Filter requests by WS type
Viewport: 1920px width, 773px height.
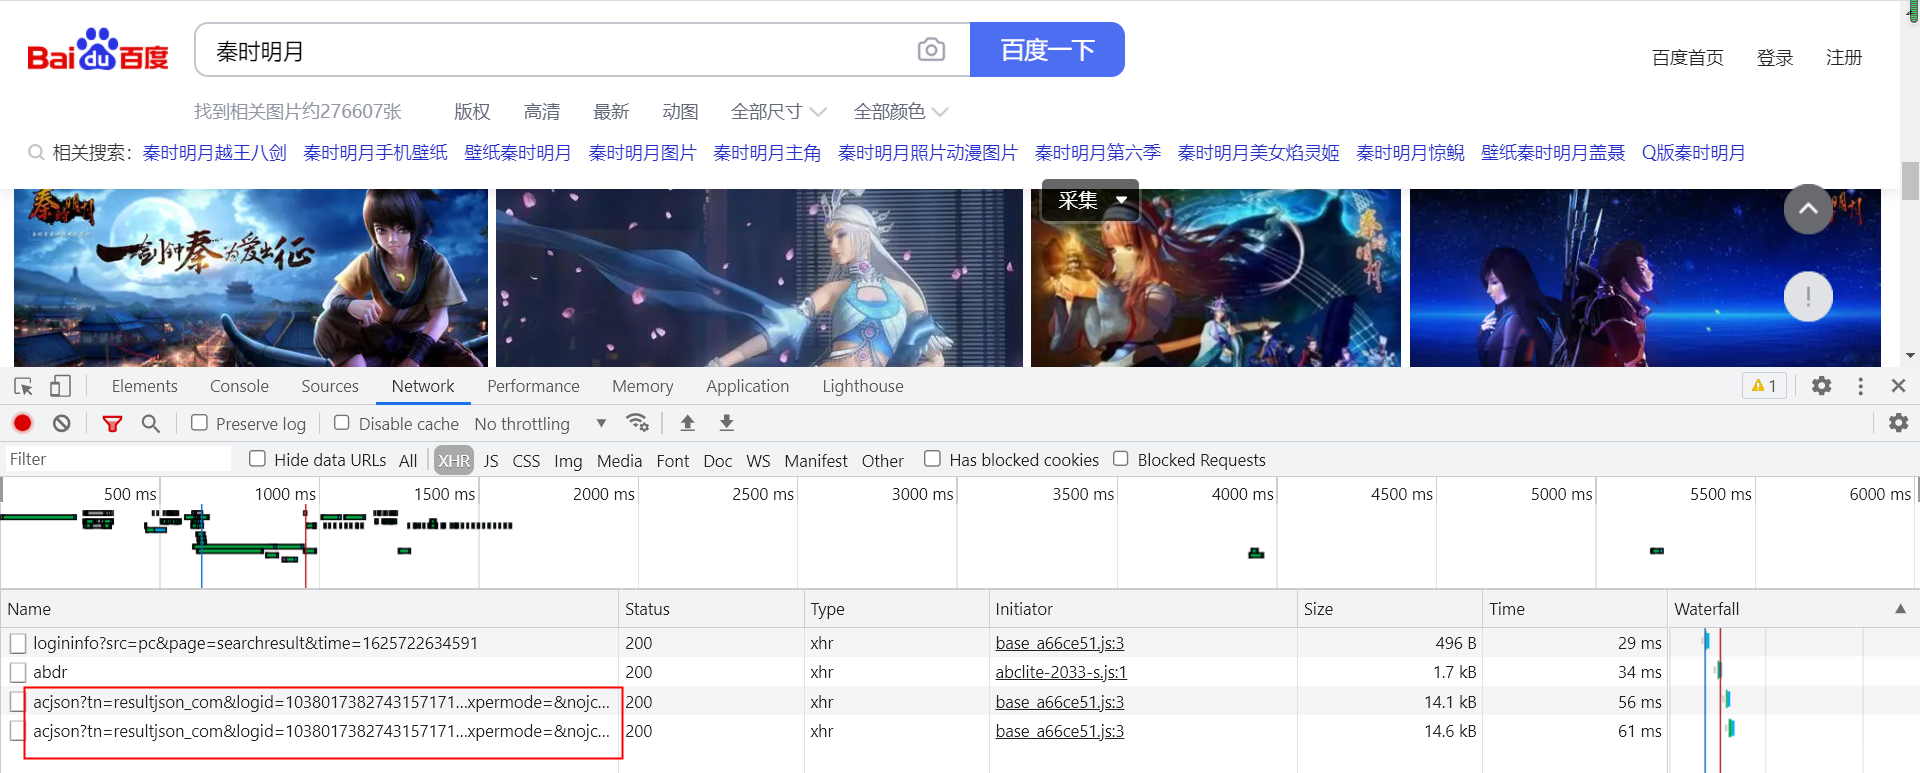click(758, 460)
